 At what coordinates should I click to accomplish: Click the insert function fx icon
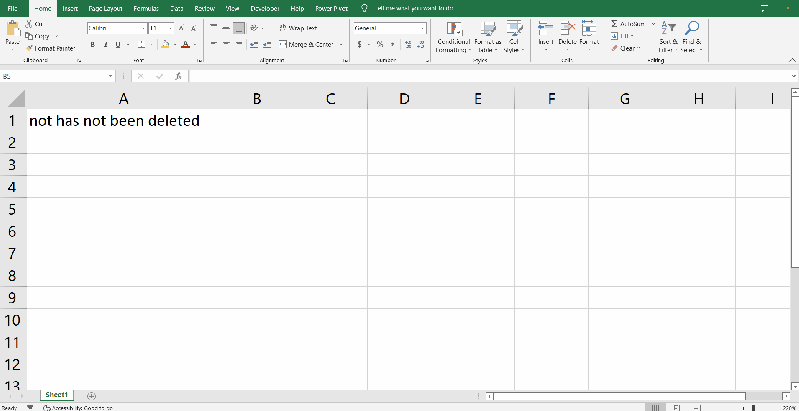[178, 76]
